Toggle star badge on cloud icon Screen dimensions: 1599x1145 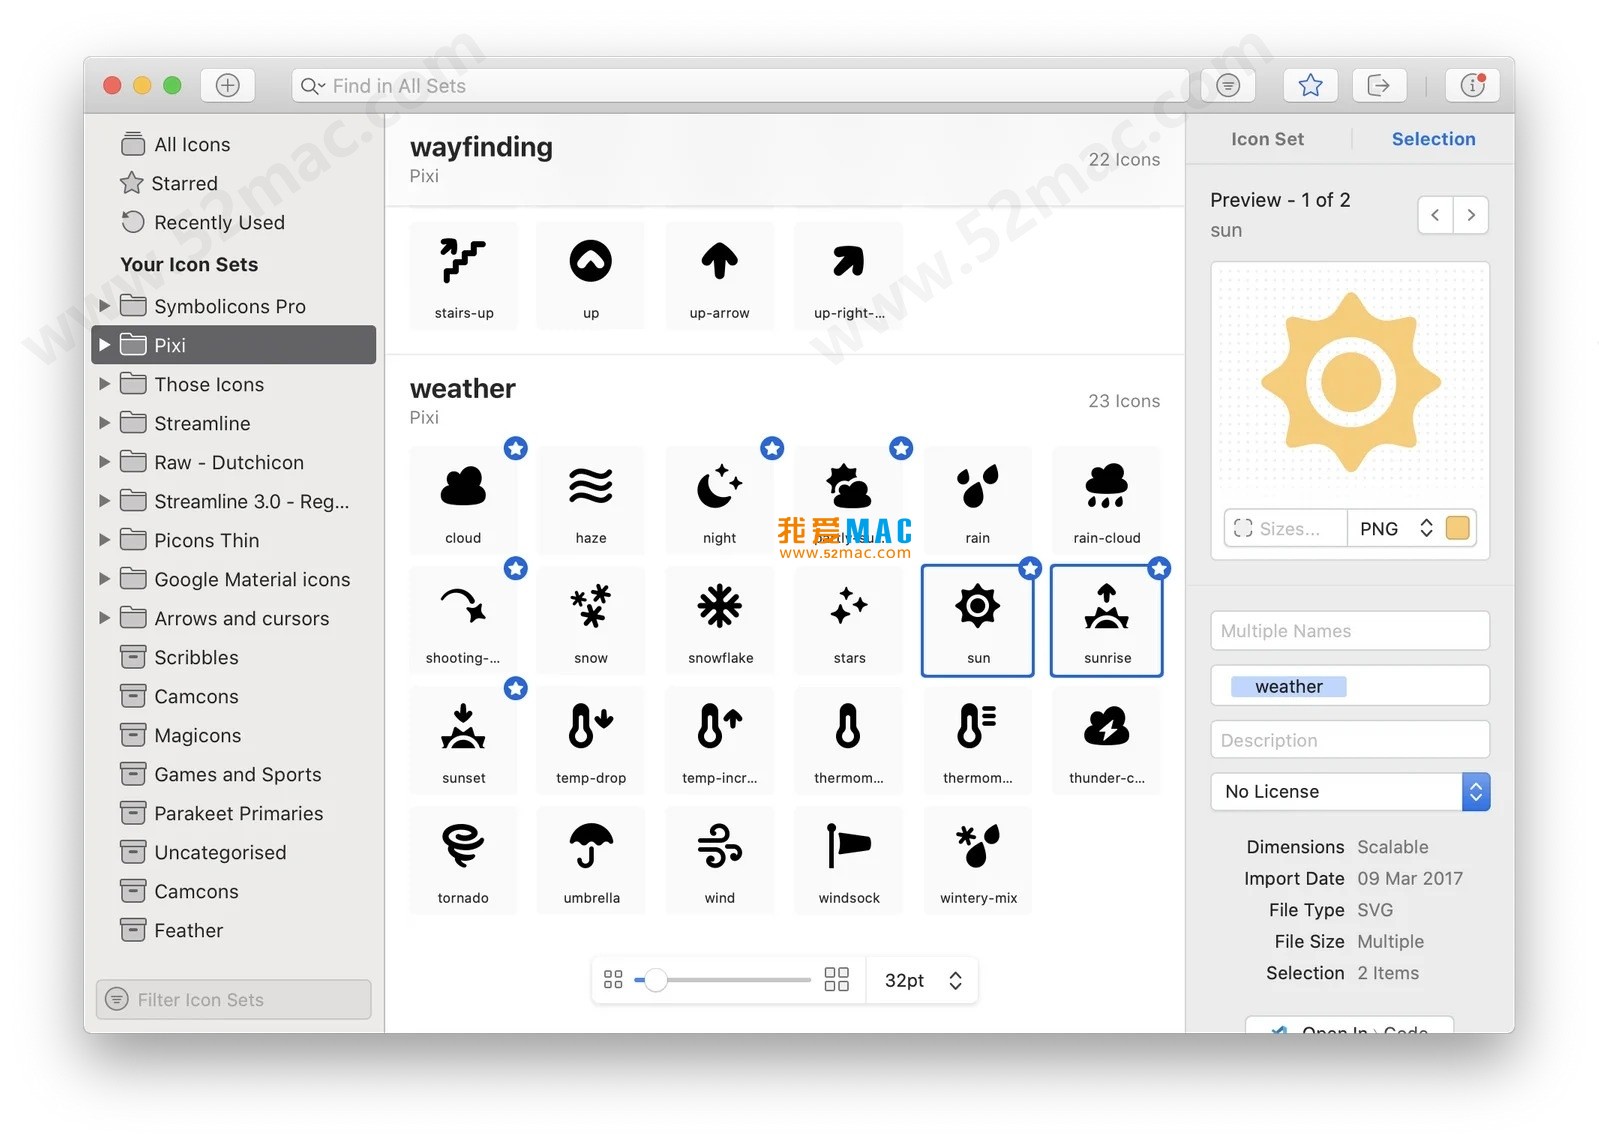(516, 448)
